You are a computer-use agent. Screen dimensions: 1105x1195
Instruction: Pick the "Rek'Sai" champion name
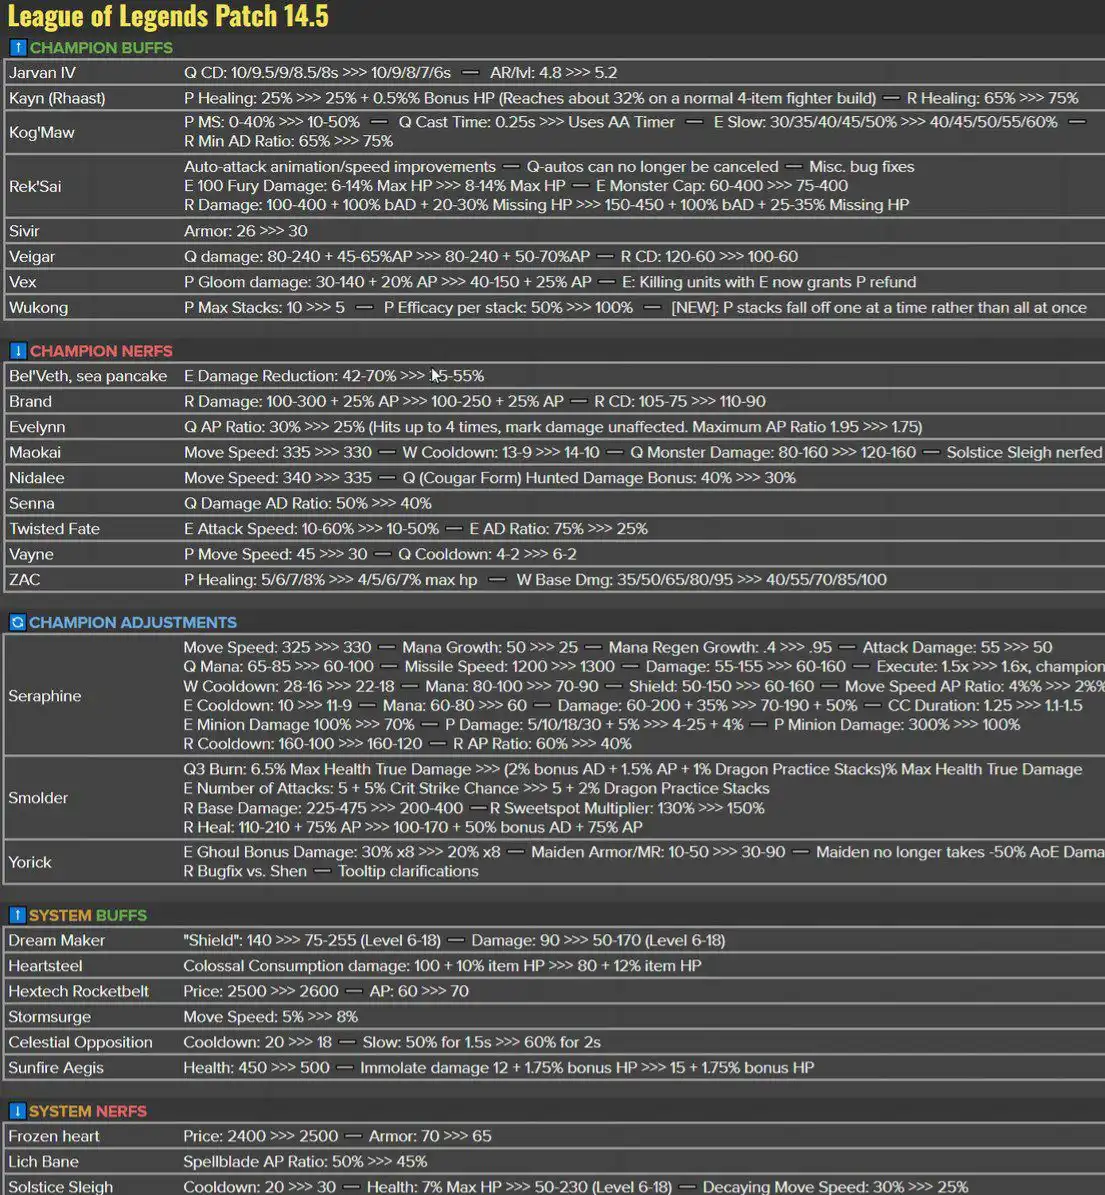[35, 186]
